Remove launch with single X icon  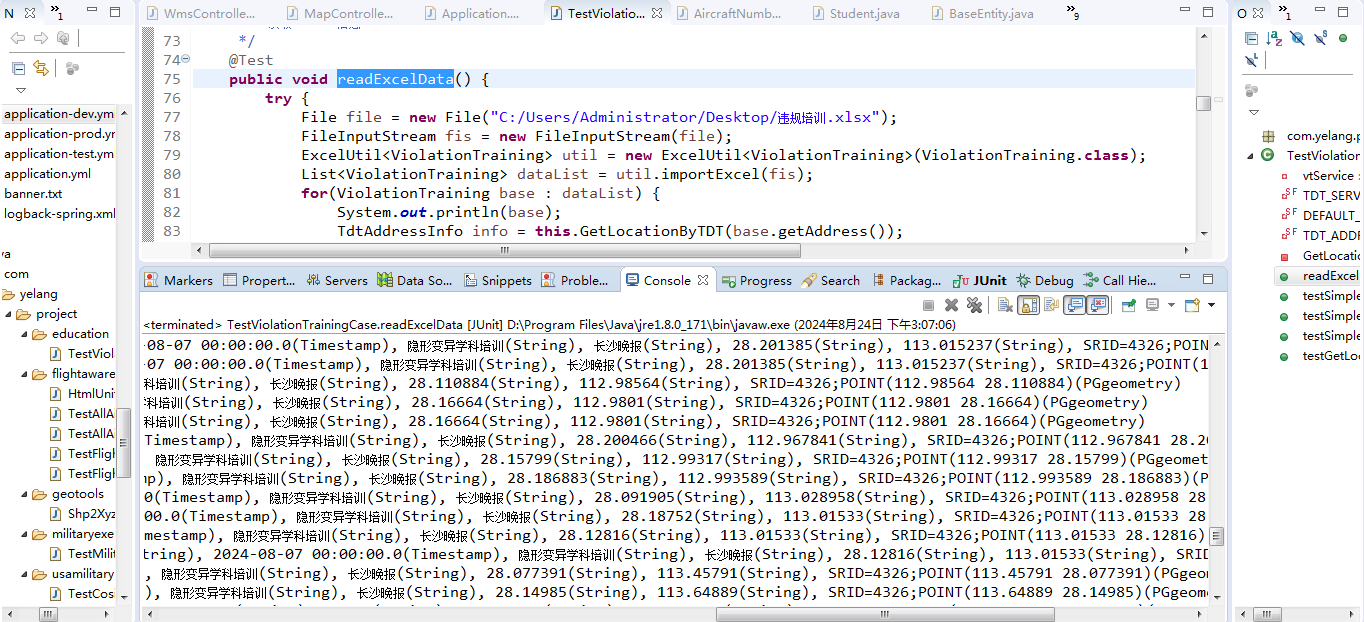click(951, 305)
